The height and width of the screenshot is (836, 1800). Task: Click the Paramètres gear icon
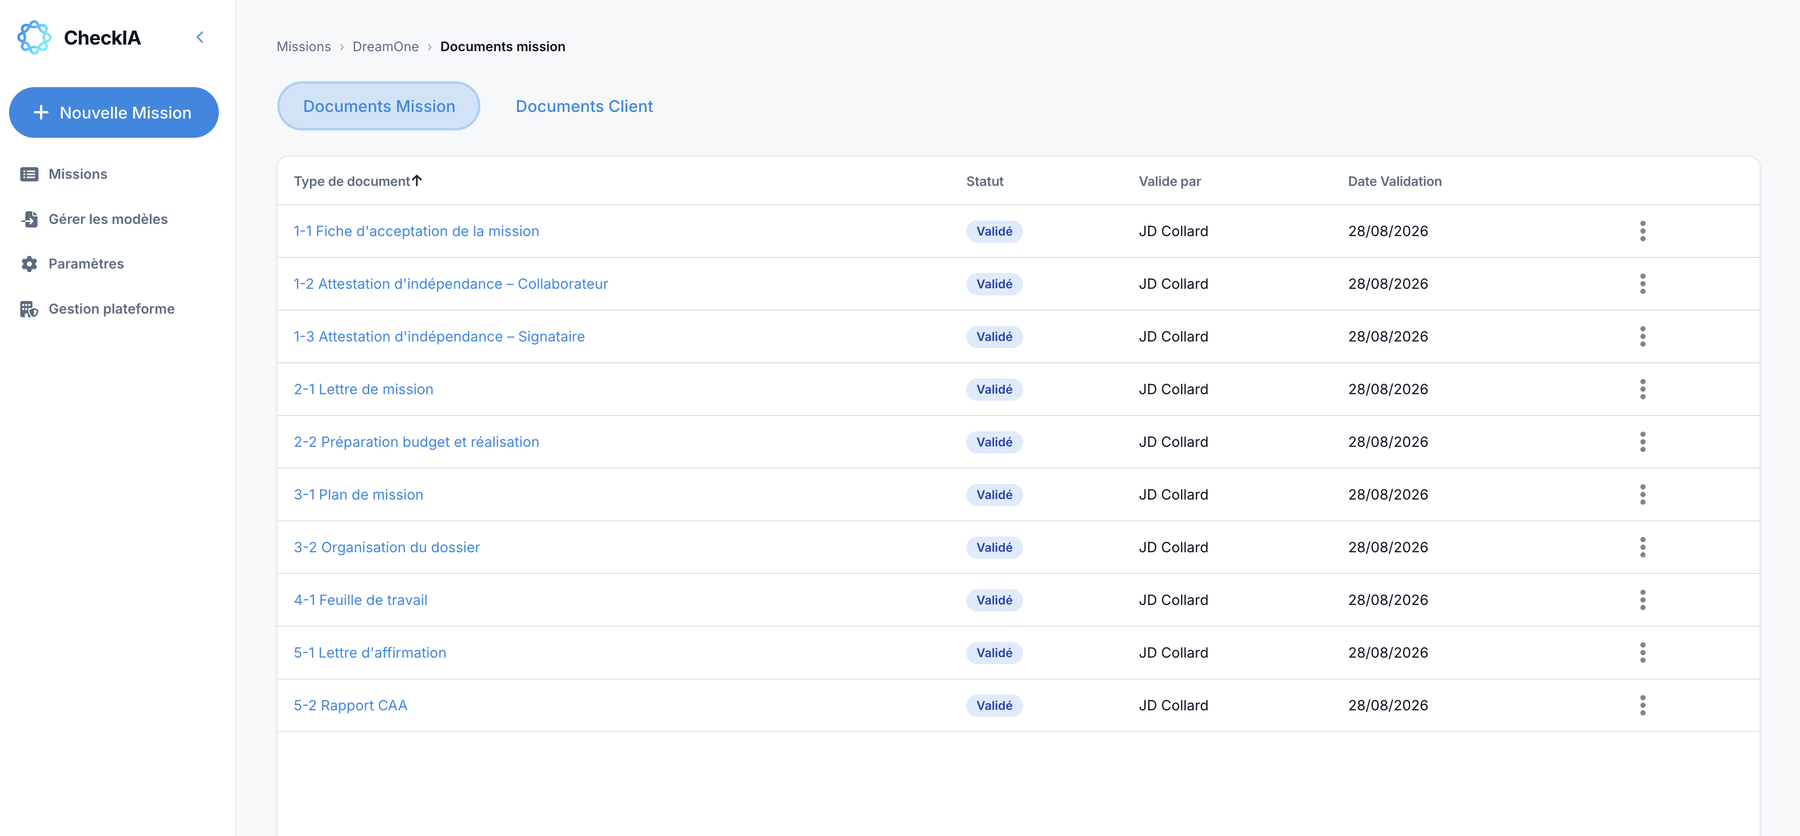tap(29, 264)
